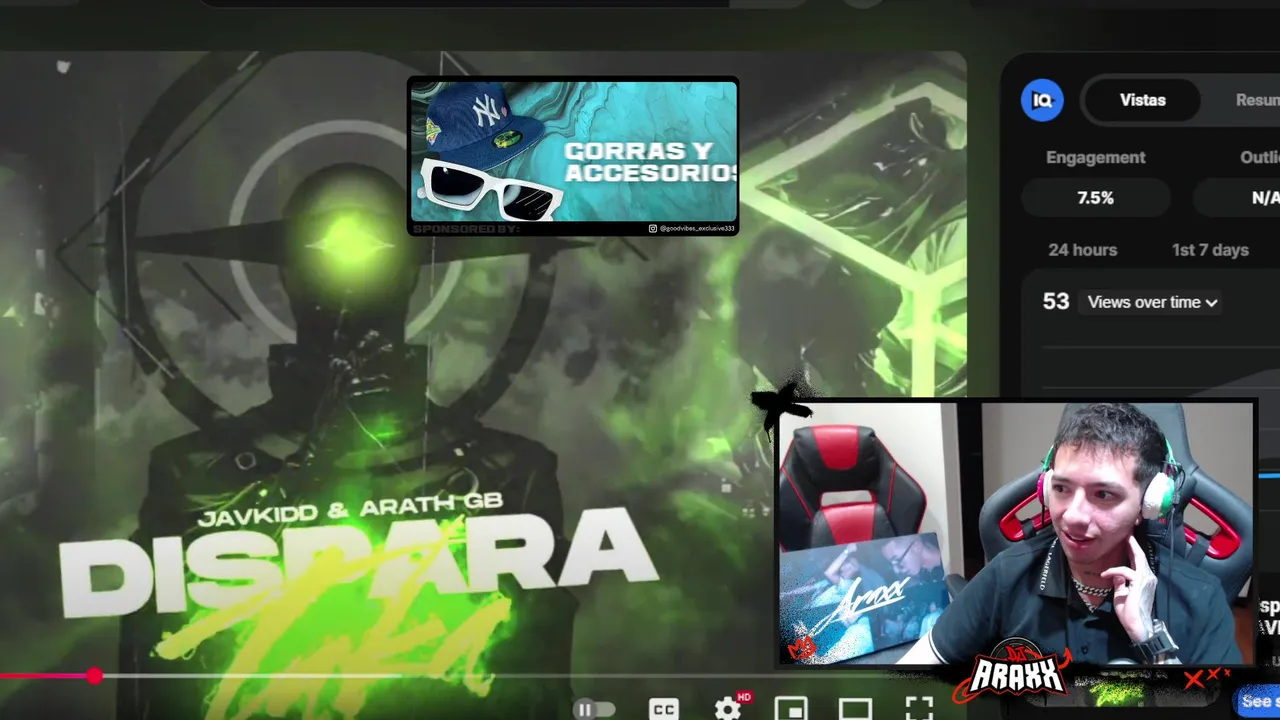Click the 7.5% engagement value
This screenshot has height=720, width=1280.
(x=1095, y=198)
